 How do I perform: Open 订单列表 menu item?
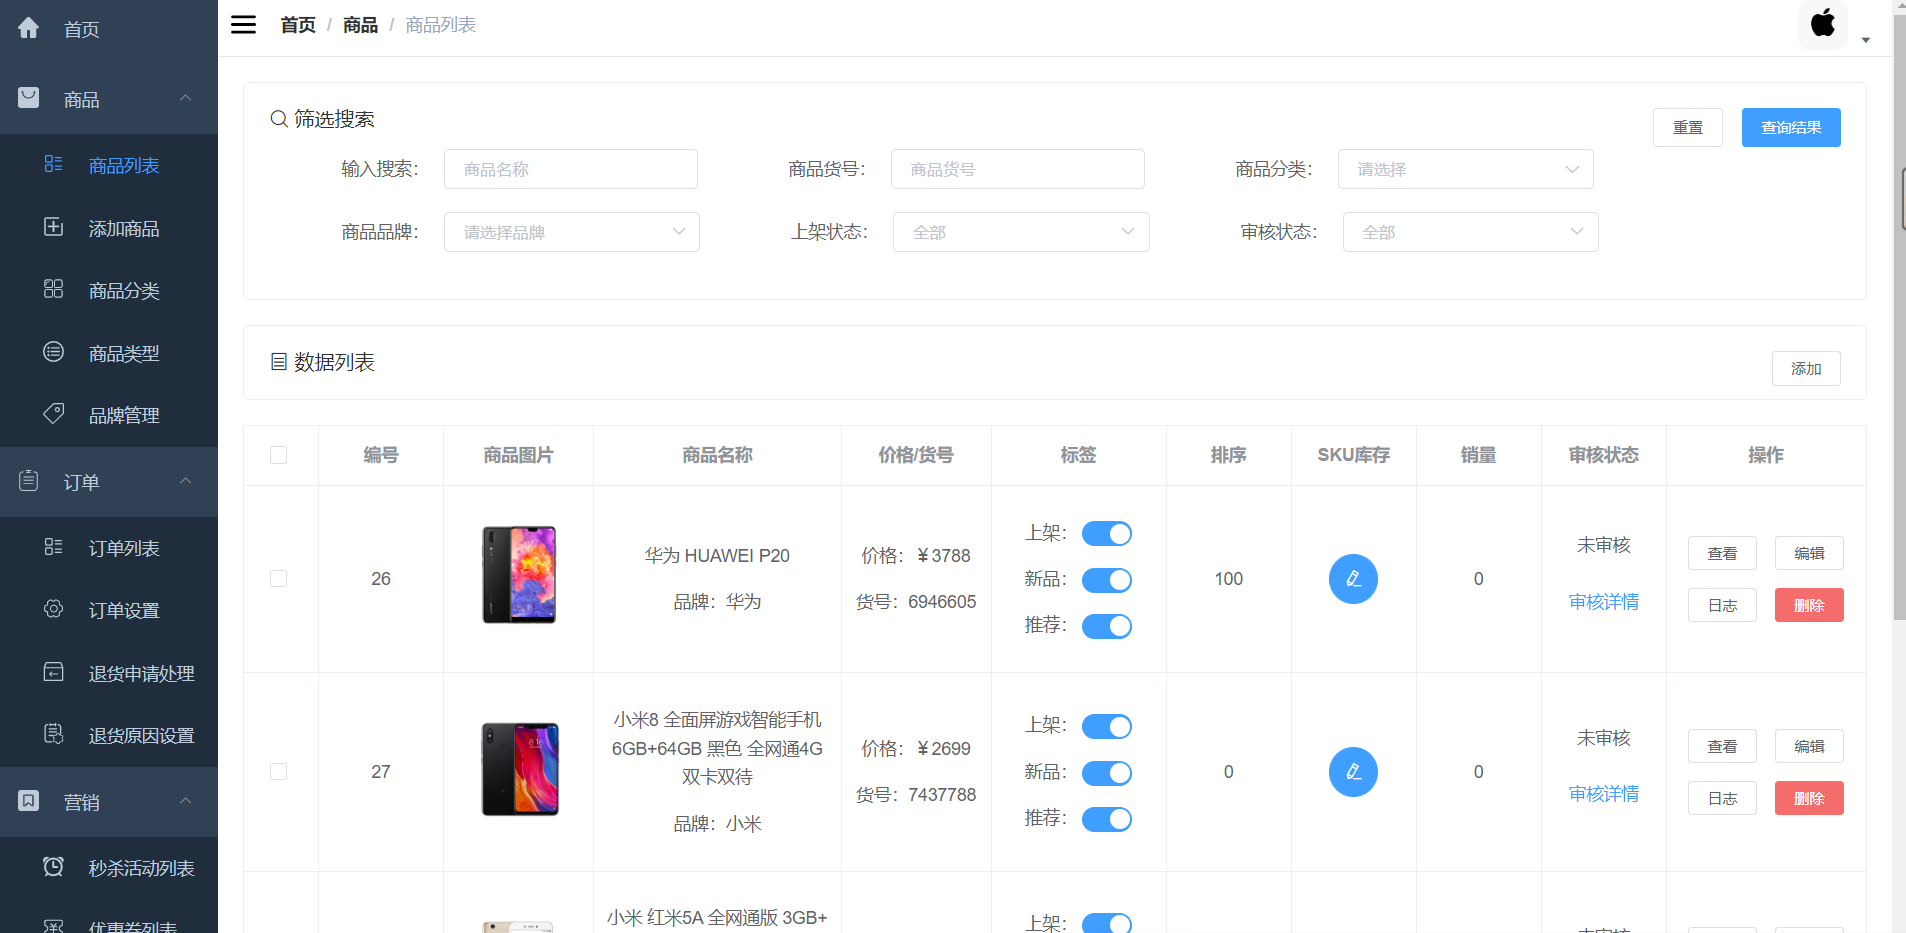[x=109, y=548]
